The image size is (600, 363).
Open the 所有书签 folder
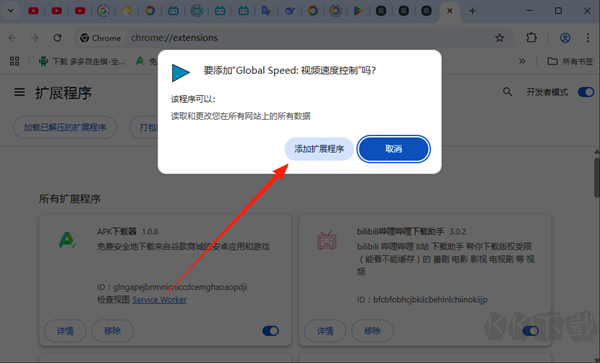click(570, 61)
